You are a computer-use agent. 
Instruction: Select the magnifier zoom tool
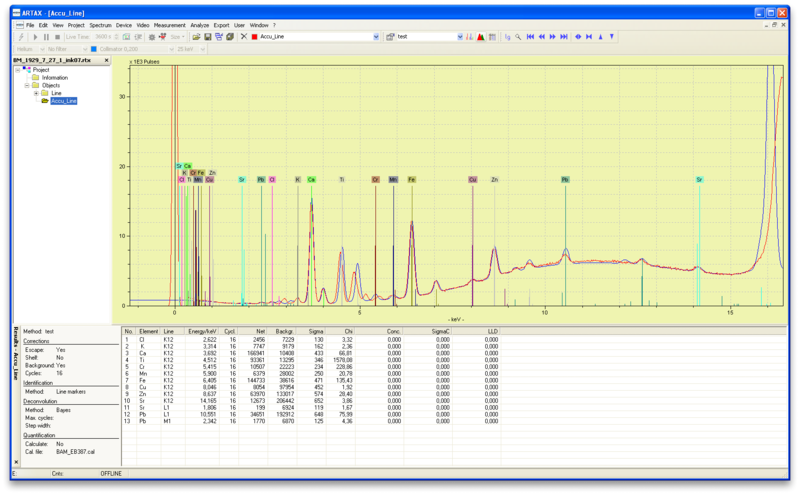pos(518,37)
